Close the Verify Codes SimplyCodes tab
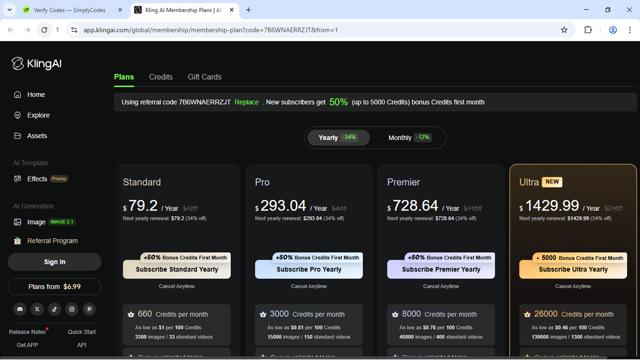Screen dimensions: 640x360 (x=120, y=10)
